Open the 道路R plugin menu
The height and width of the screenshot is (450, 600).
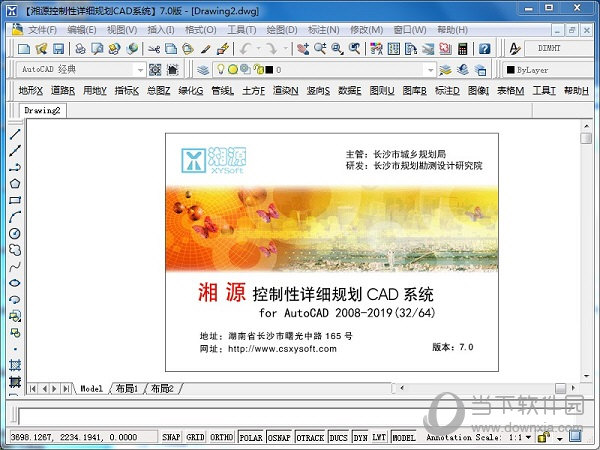pos(63,91)
